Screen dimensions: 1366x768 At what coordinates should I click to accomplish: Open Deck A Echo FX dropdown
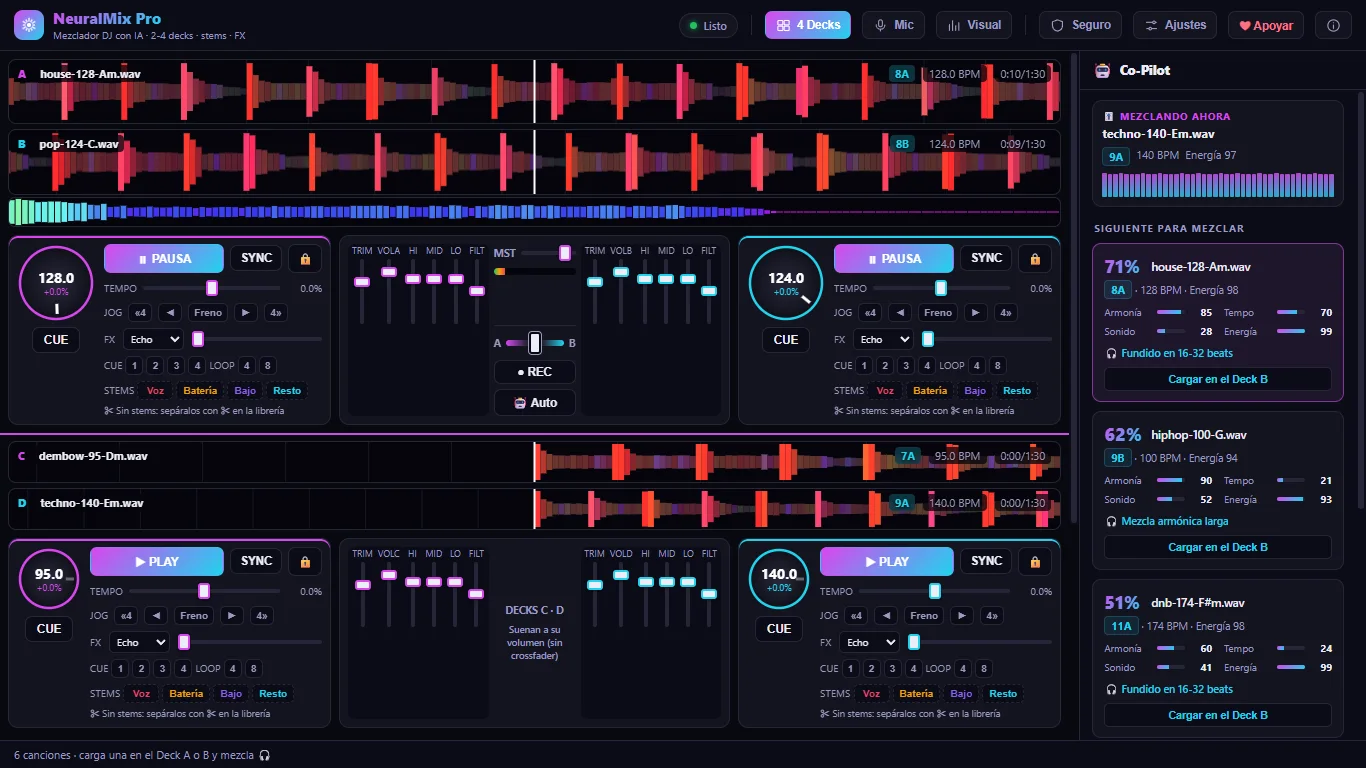tap(153, 340)
